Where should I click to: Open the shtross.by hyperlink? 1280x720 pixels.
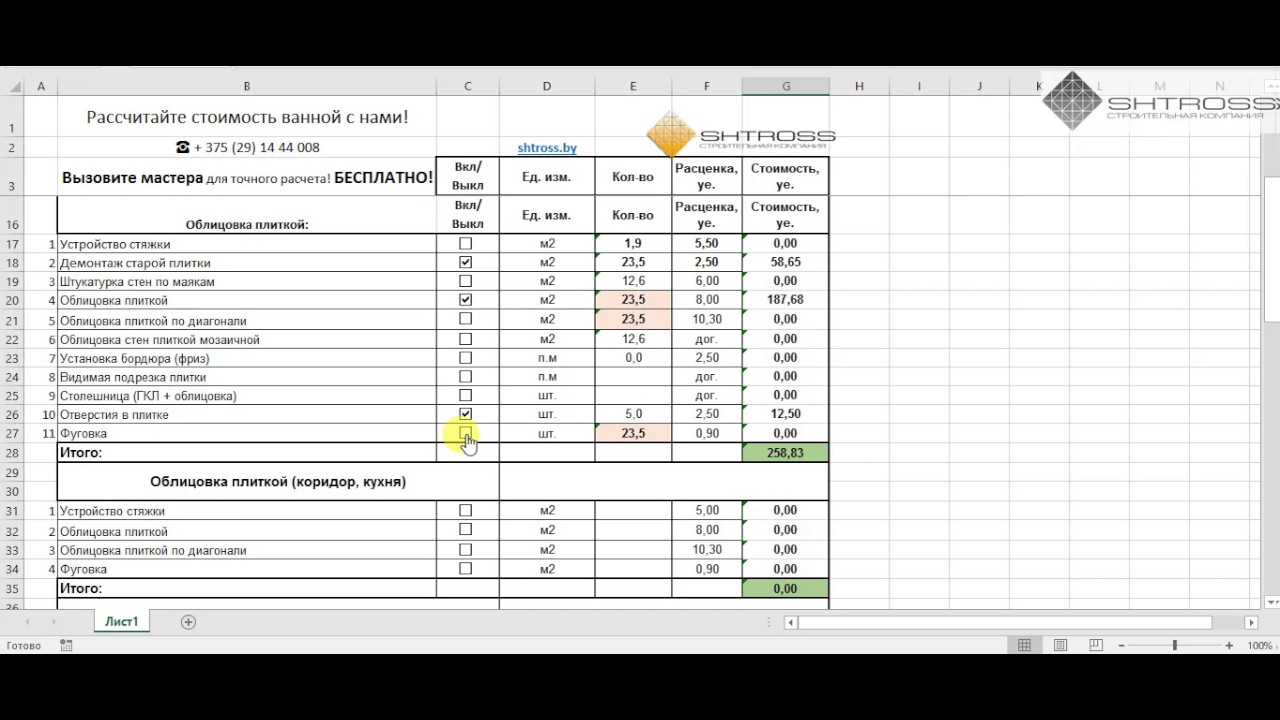point(547,148)
